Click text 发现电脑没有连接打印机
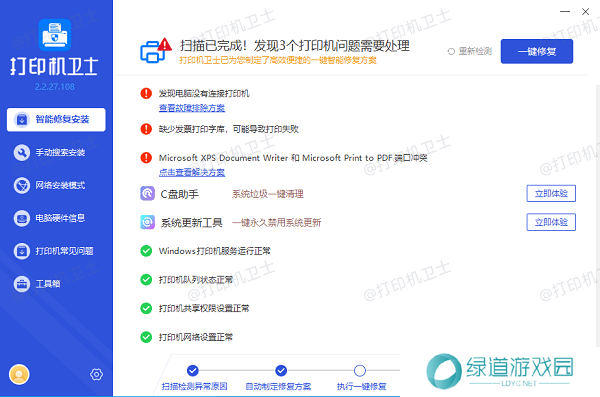The width and height of the screenshot is (600, 397). [x=204, y=93]
